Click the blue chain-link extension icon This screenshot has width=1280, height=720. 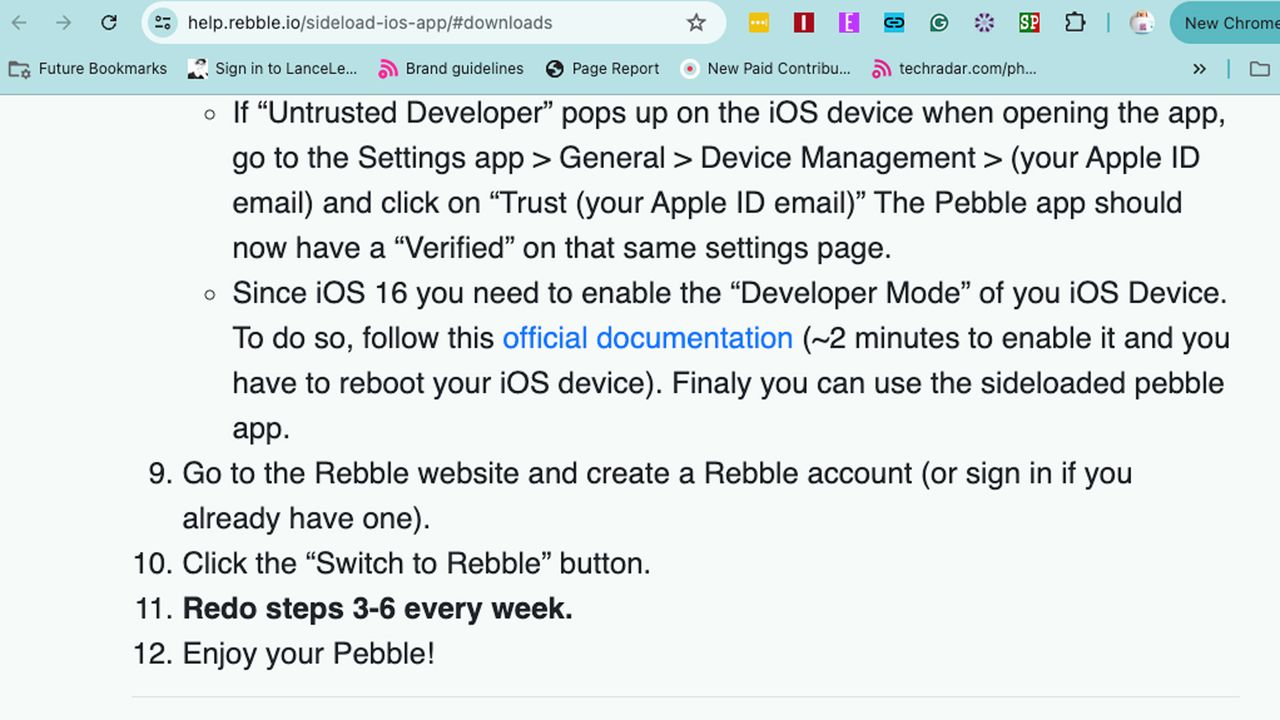[894, 22]
